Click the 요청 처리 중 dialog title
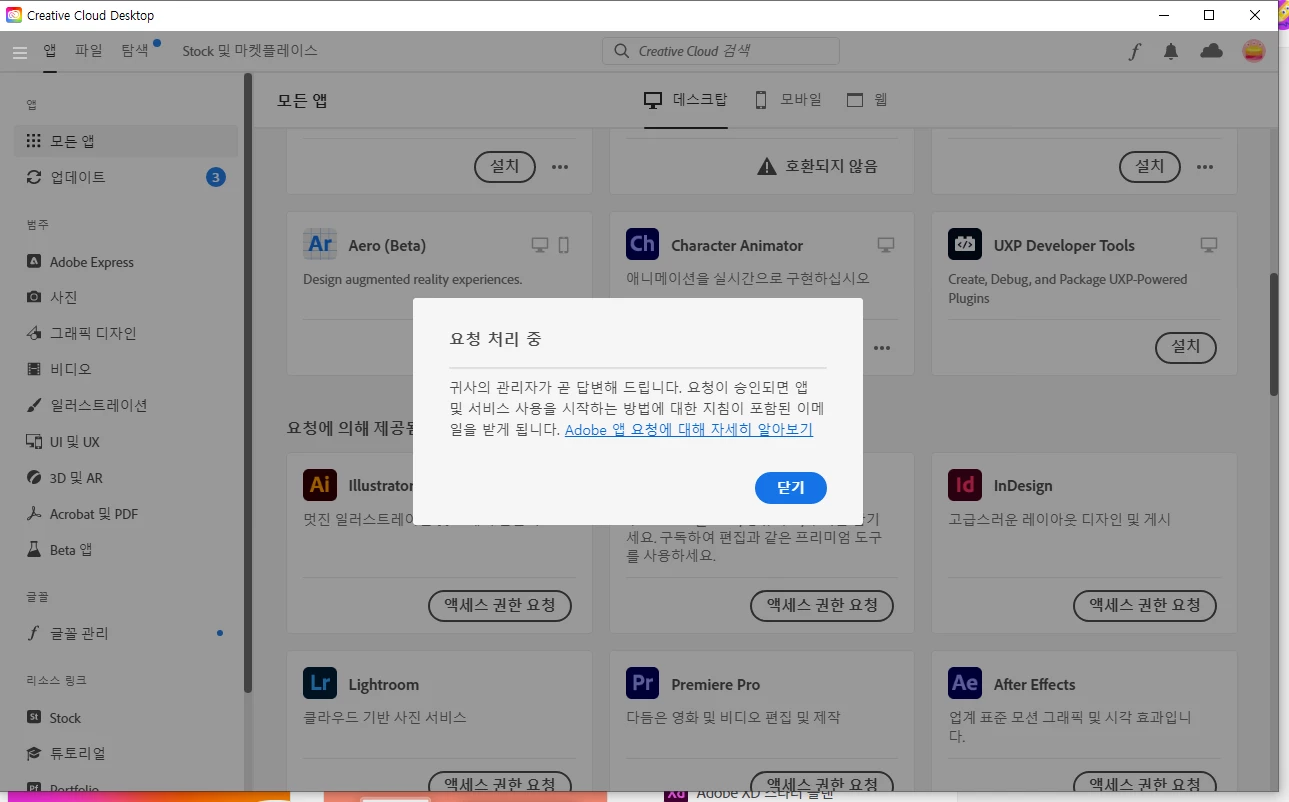The image size is (1289, 802). click(x=496, y=339)
